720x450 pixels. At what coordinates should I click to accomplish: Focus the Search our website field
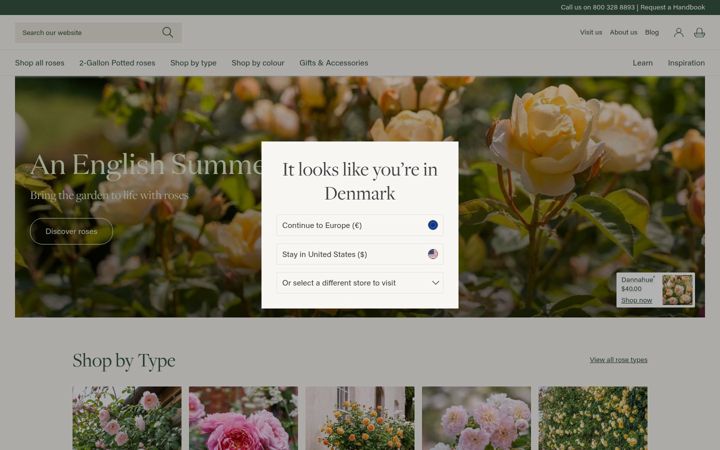click(x=98, y=33)
